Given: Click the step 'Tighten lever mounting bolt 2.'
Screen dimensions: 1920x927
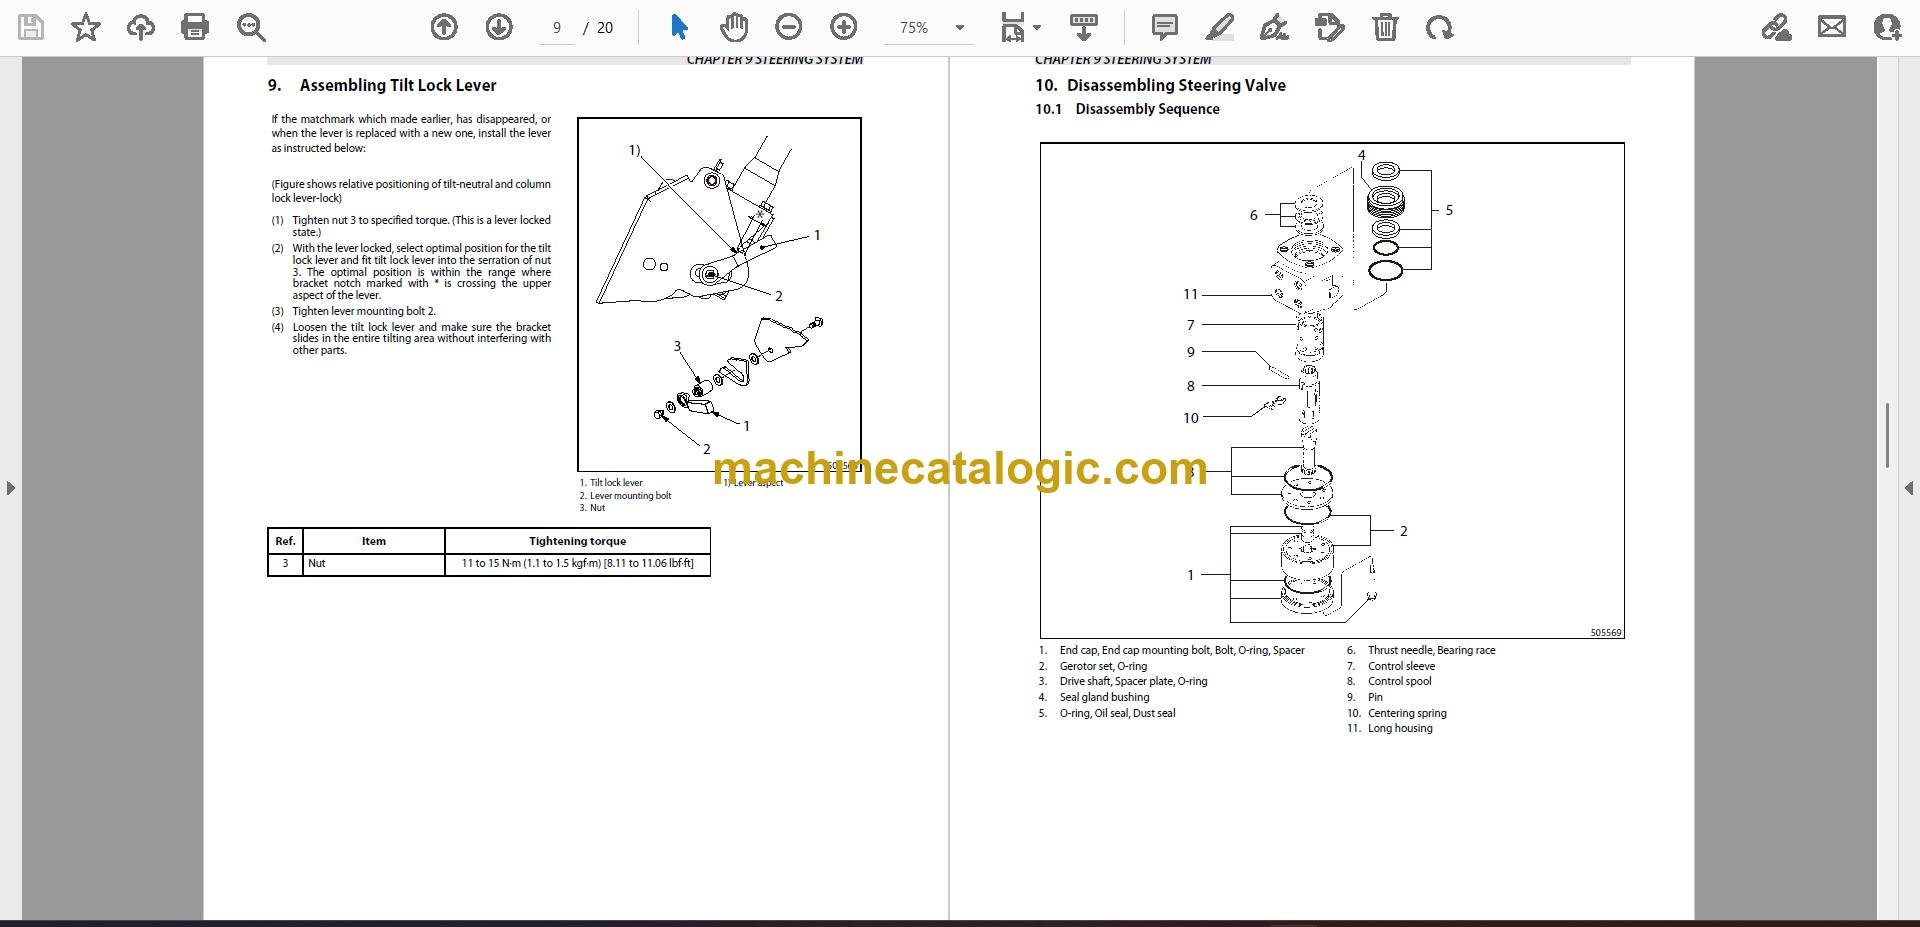Looking at the screenshot, I should (x=364, y=311).
